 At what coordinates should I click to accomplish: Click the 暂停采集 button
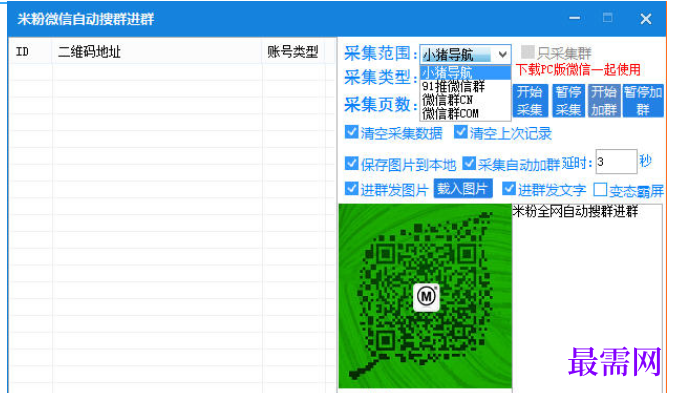[x=569, y=101]
